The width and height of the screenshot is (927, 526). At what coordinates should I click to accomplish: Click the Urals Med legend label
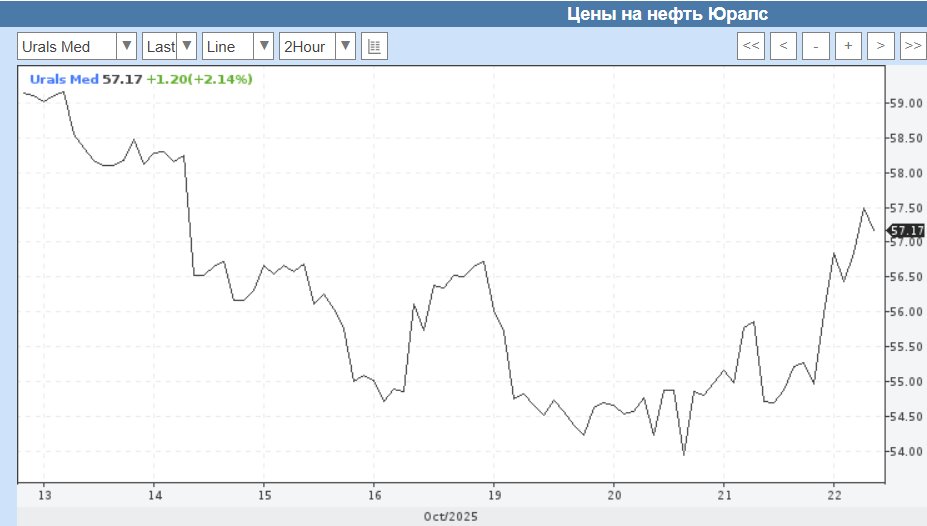tap(64, 78)
